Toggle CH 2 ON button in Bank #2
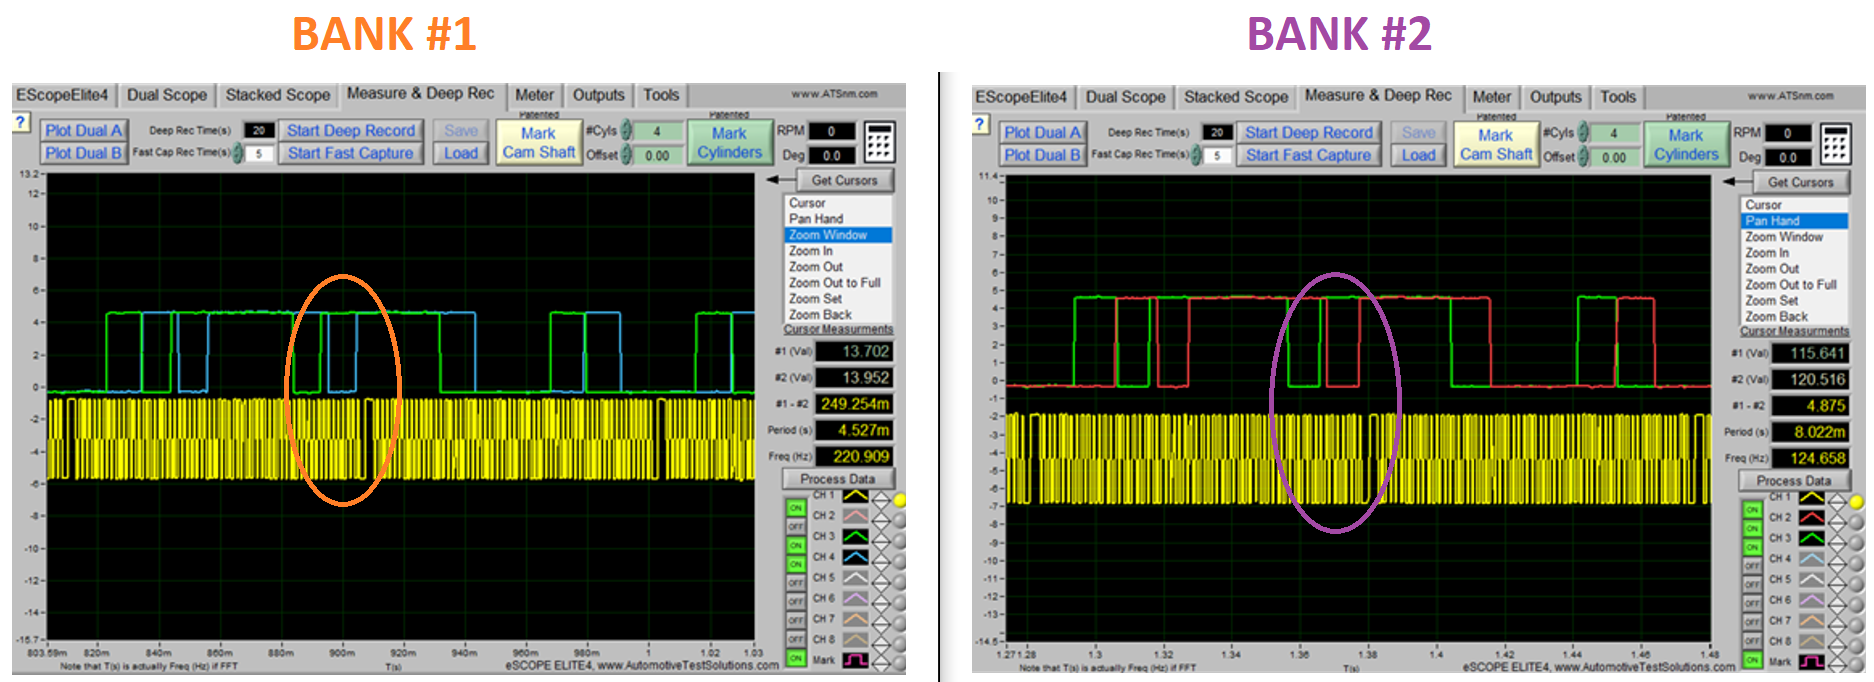 pyautogui.click(x=1752, y=529)
